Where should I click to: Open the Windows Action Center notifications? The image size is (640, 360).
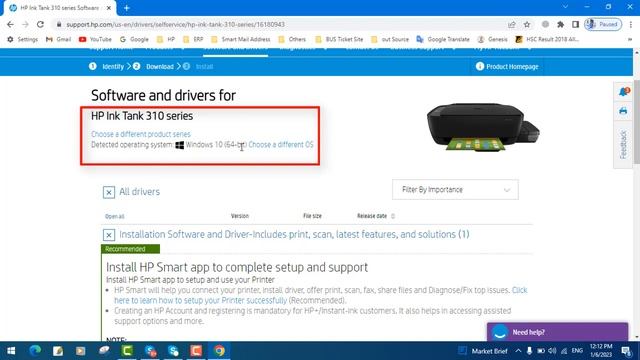627,351
